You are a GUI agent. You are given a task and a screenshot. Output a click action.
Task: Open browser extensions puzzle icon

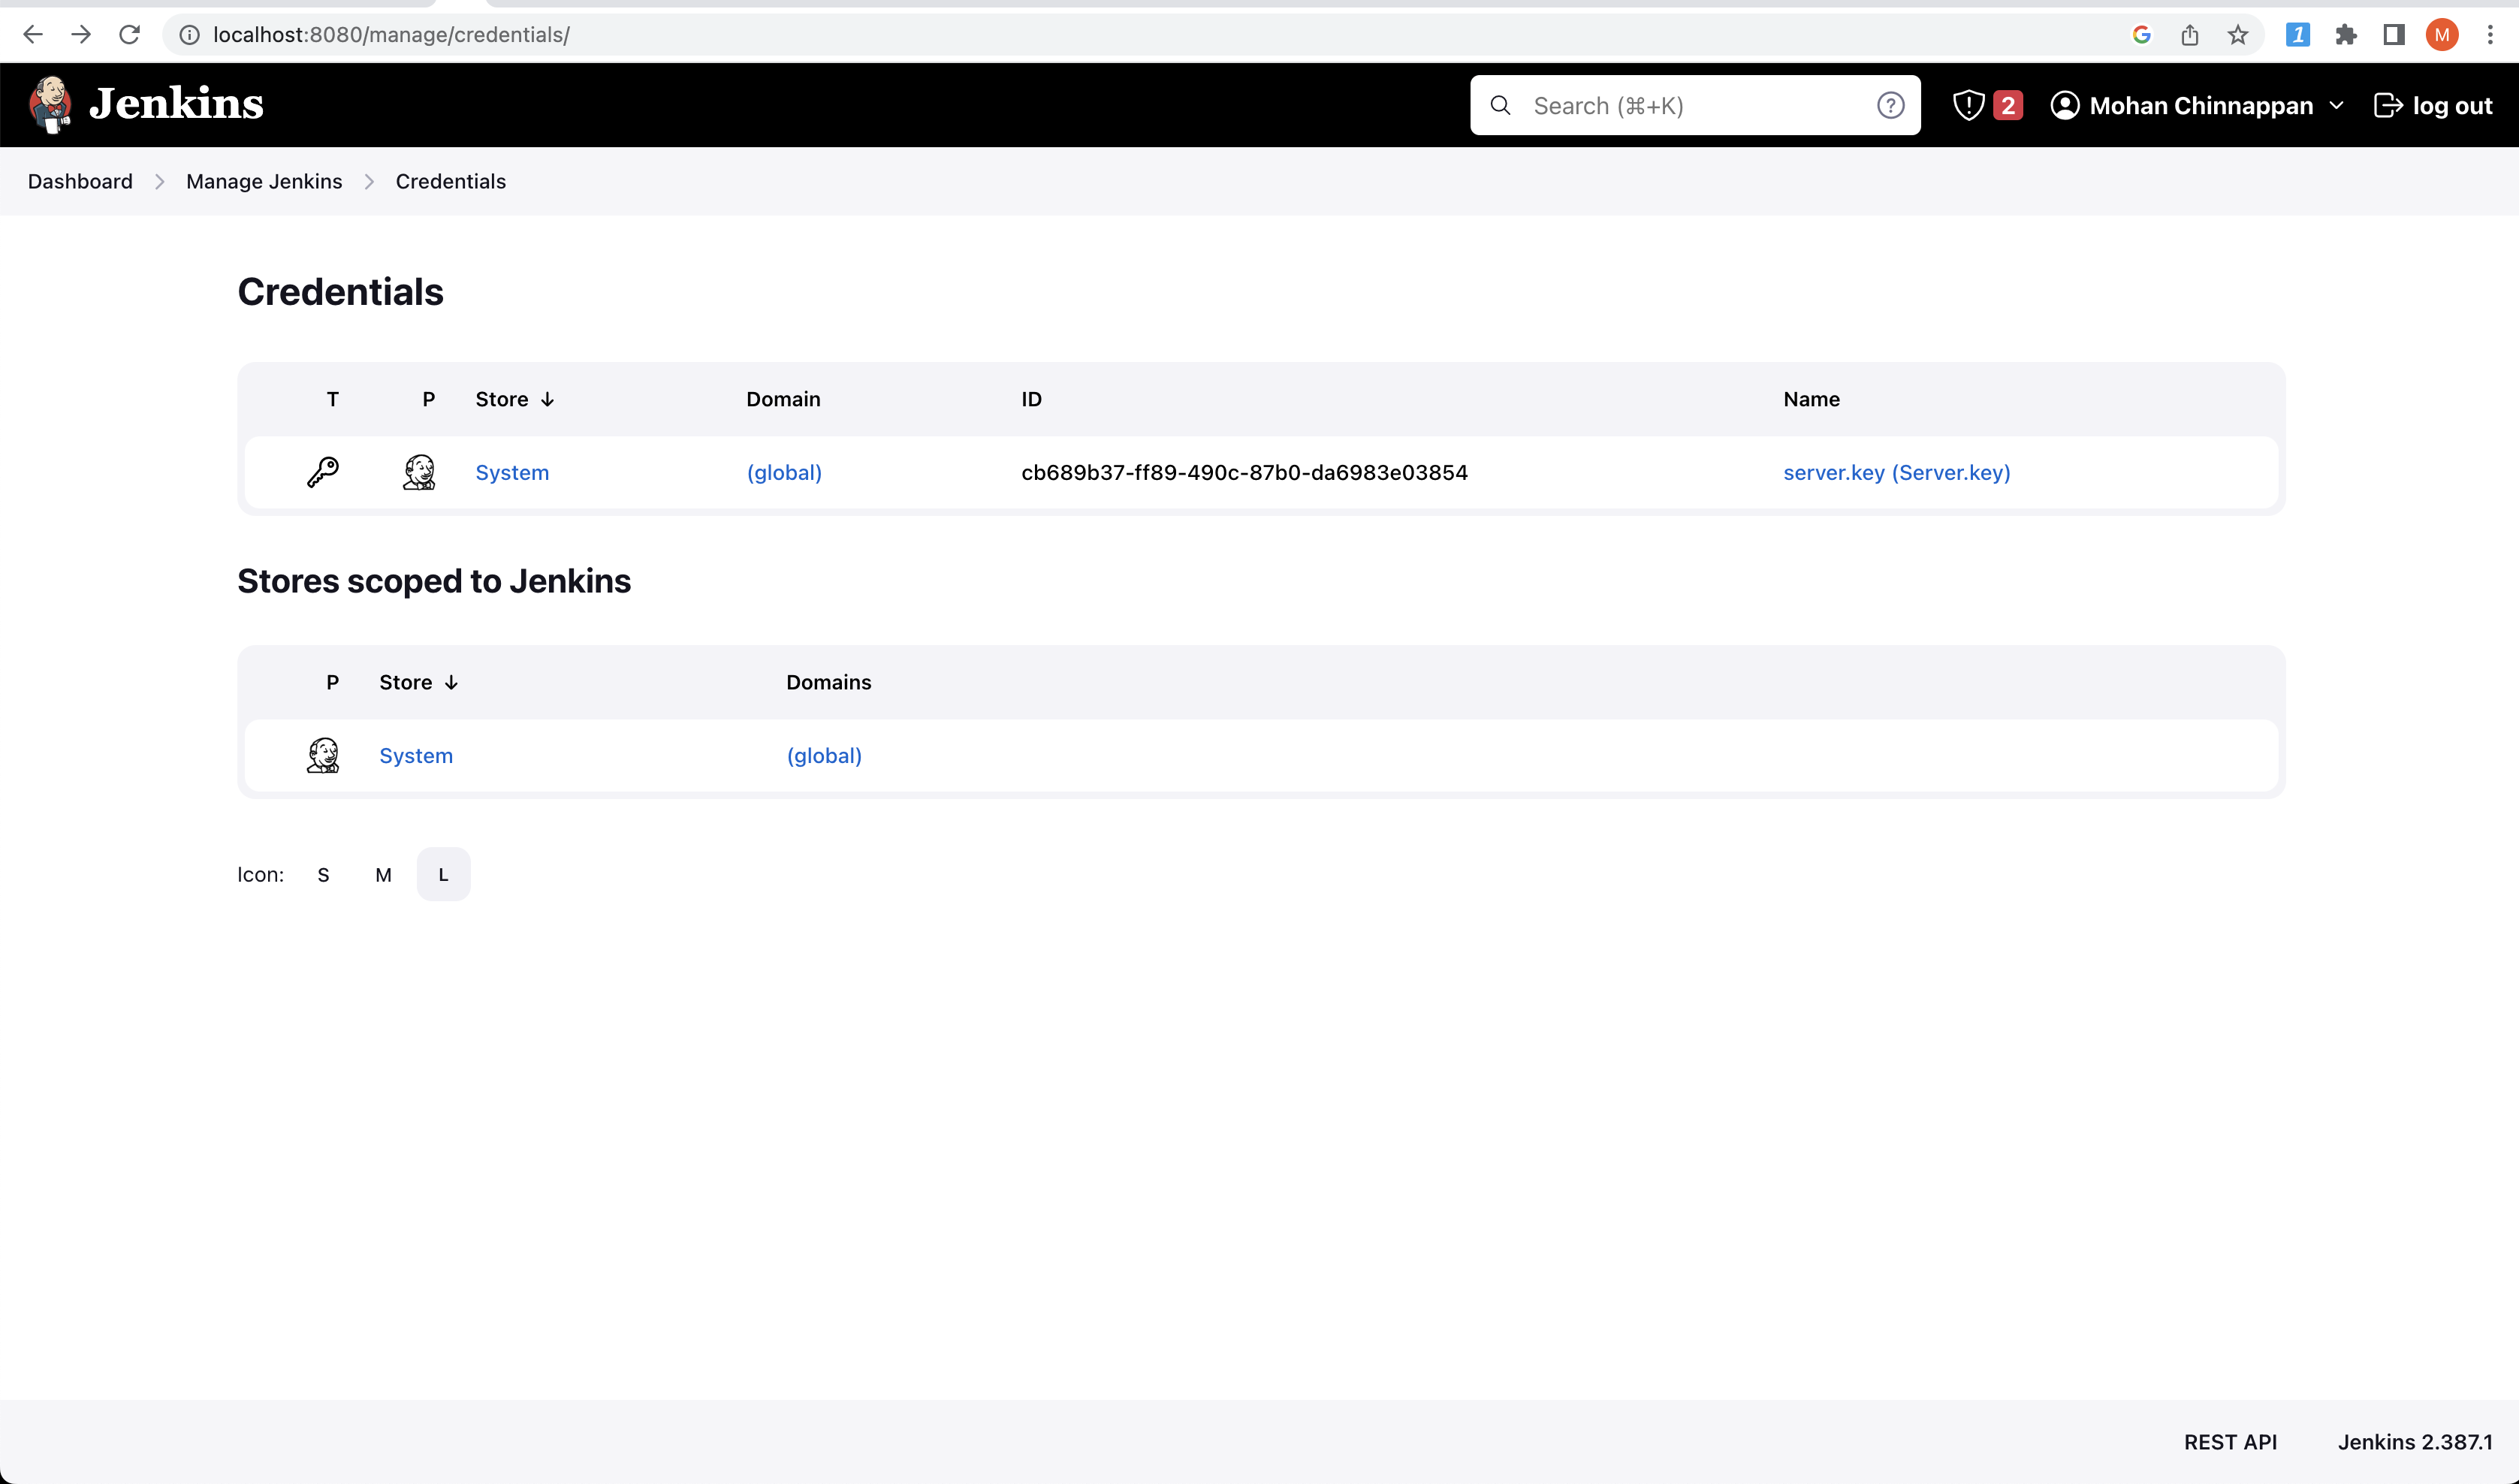click(x=2345, y=35)
